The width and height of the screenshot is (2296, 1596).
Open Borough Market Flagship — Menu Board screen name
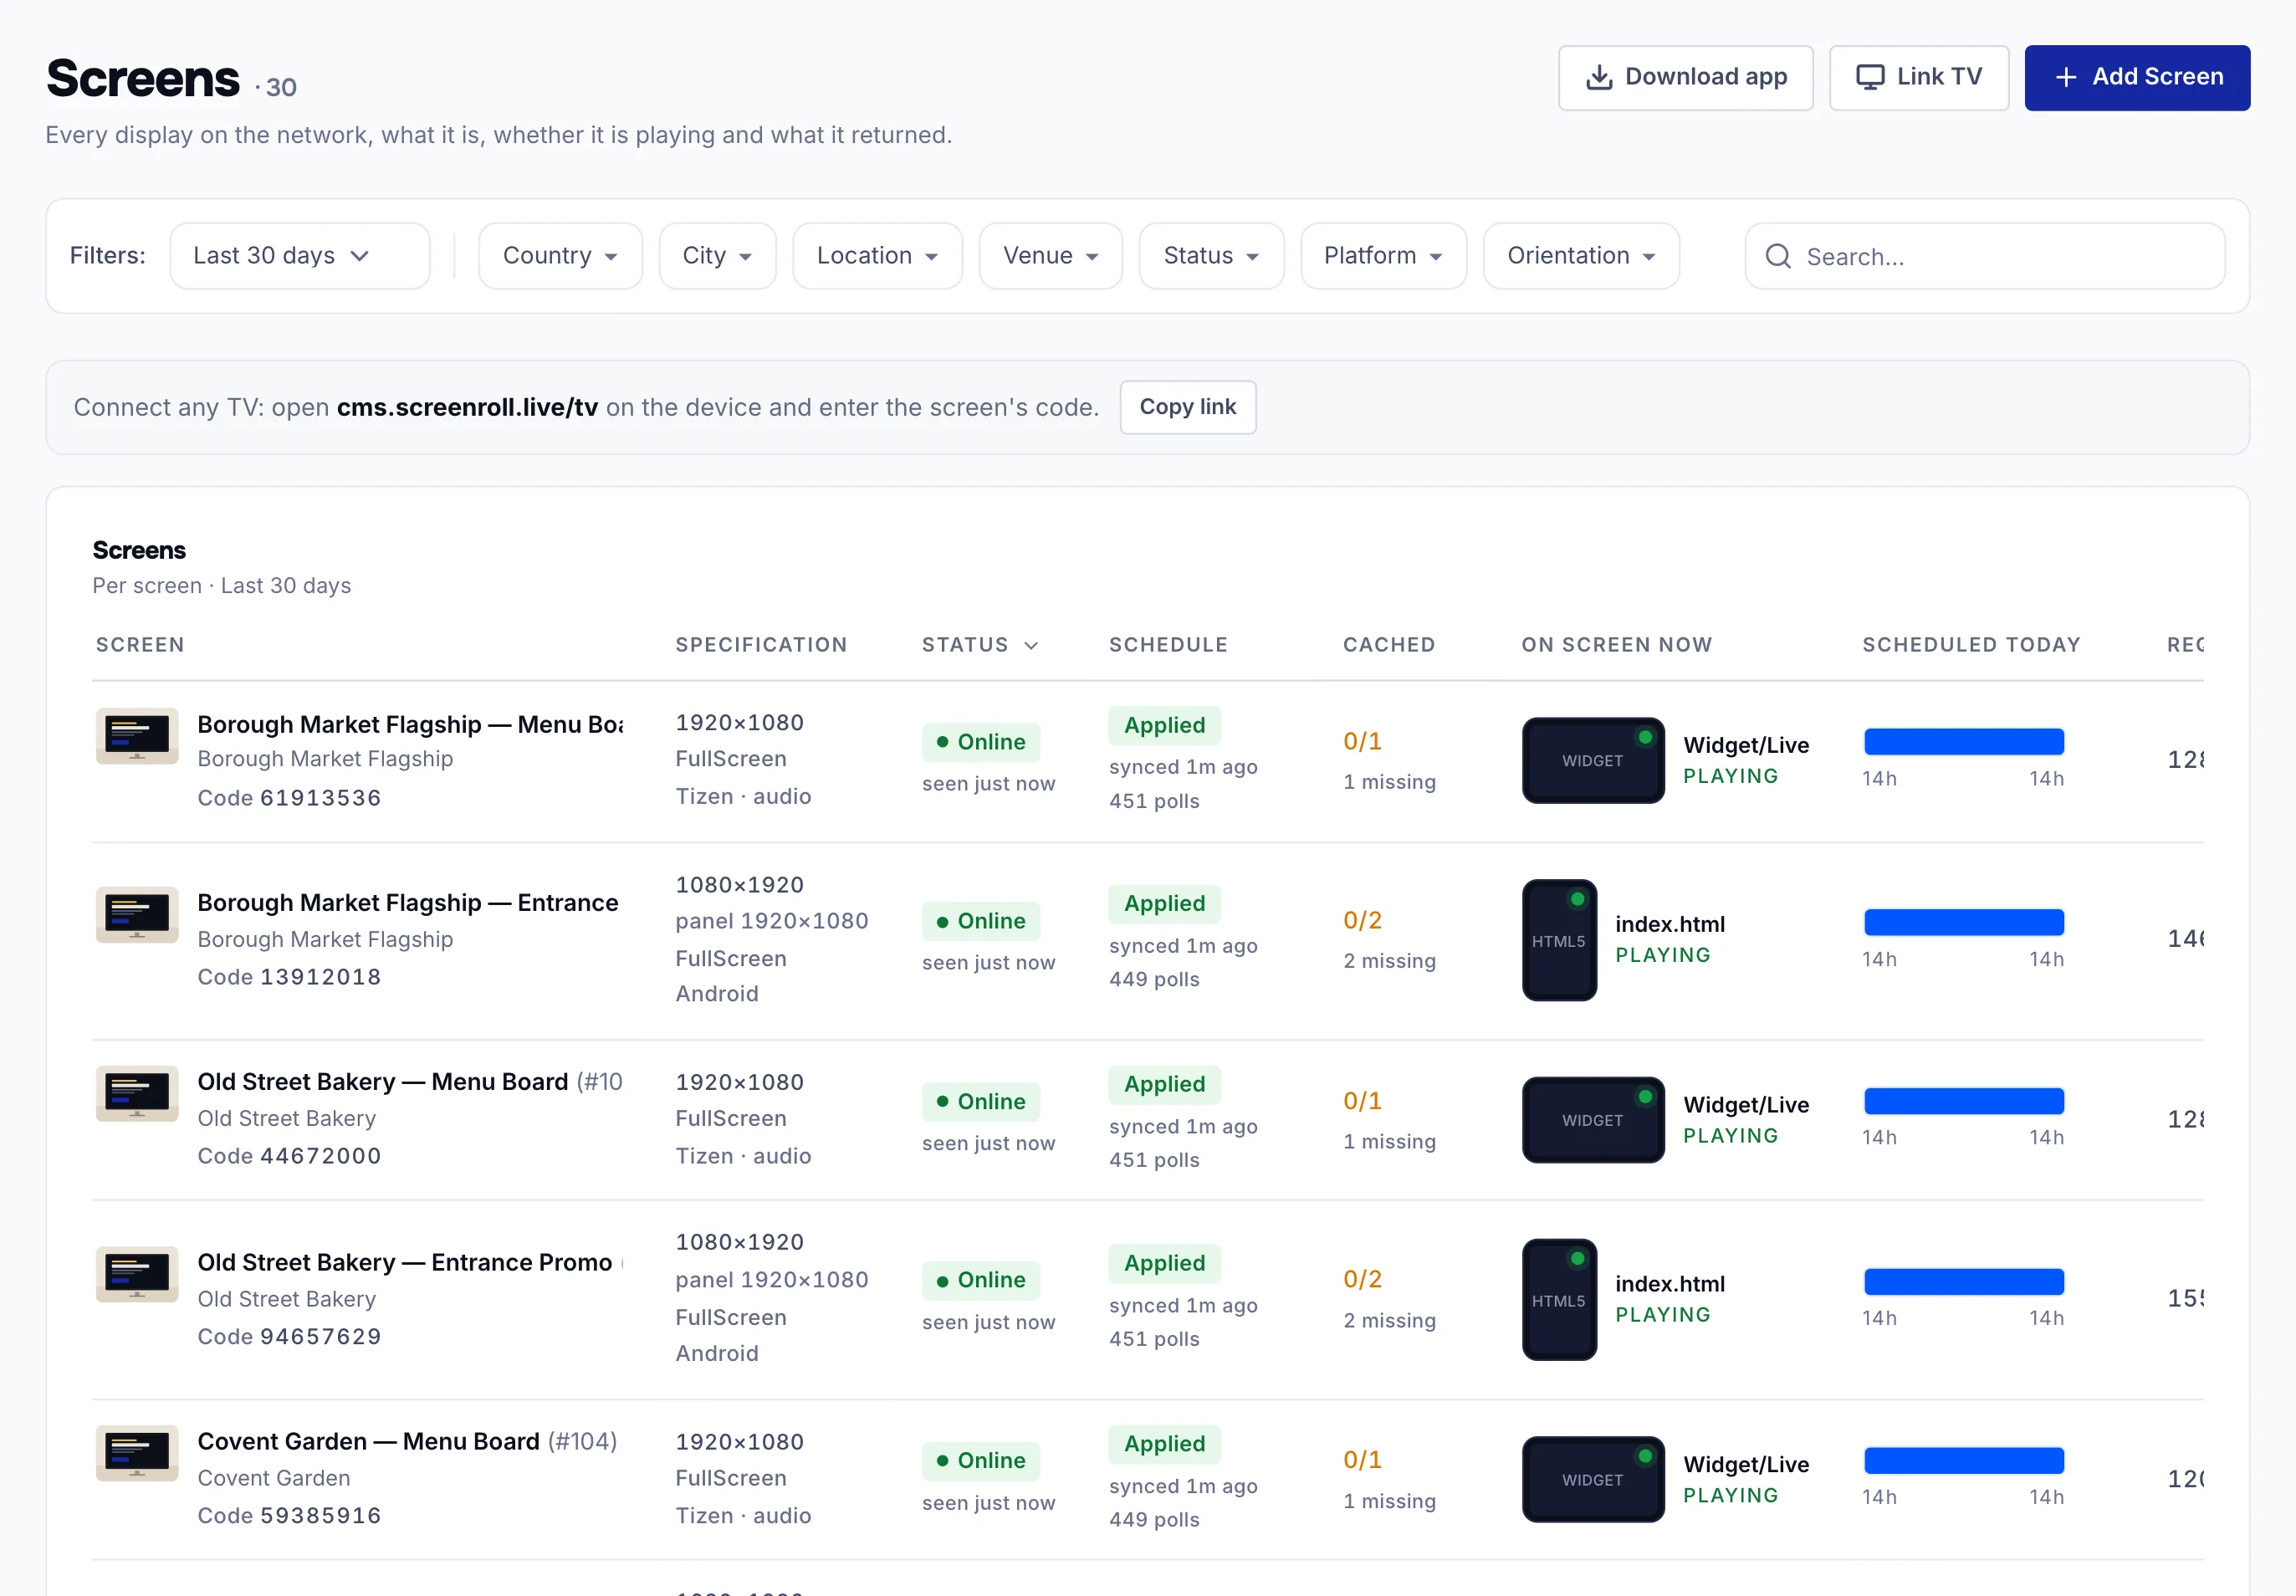click(410, 724)
